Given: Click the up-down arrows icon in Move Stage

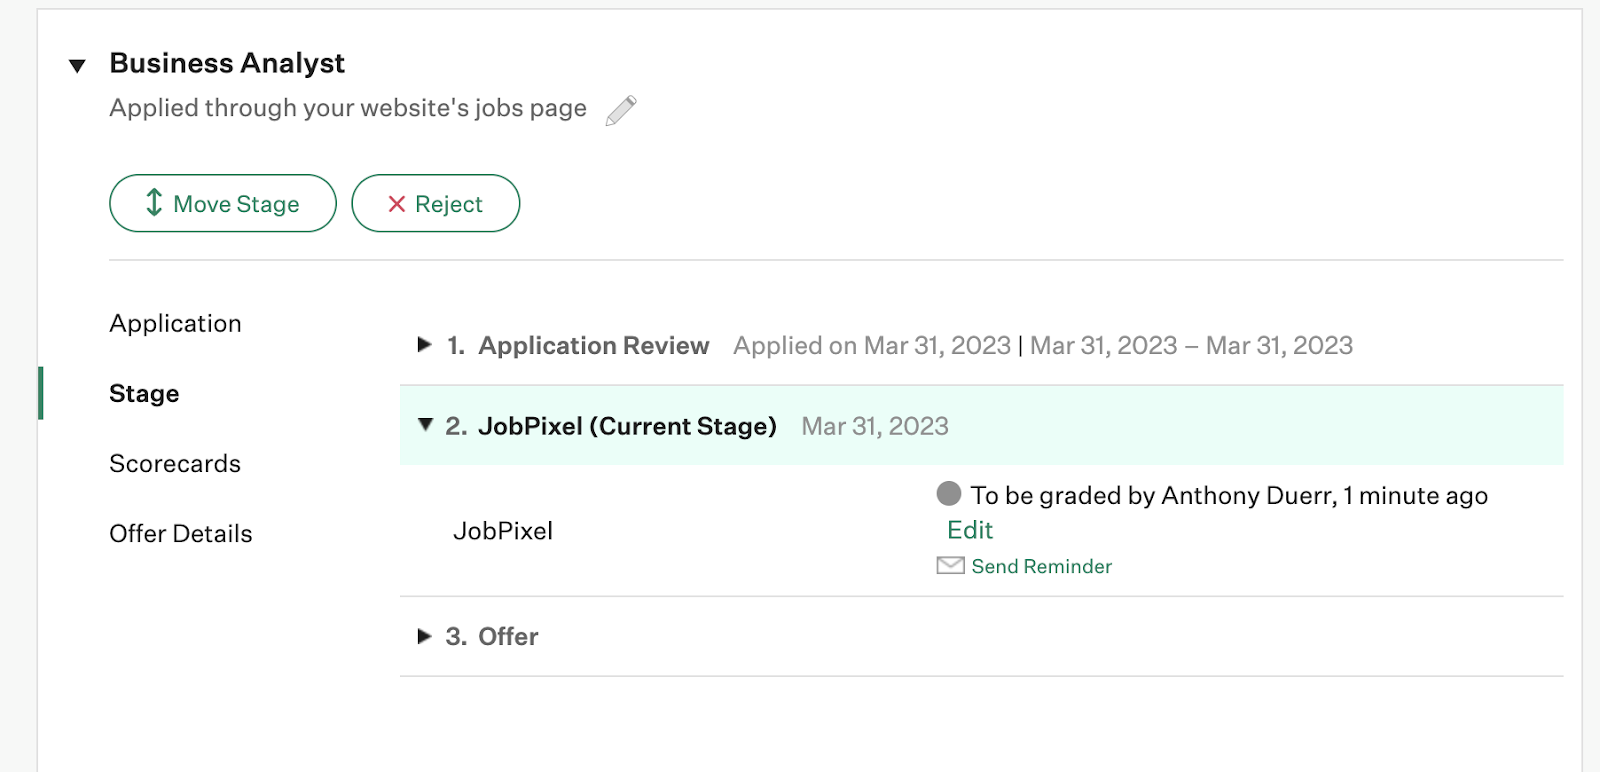Looking at the screenshot, I should click(154, 203).
